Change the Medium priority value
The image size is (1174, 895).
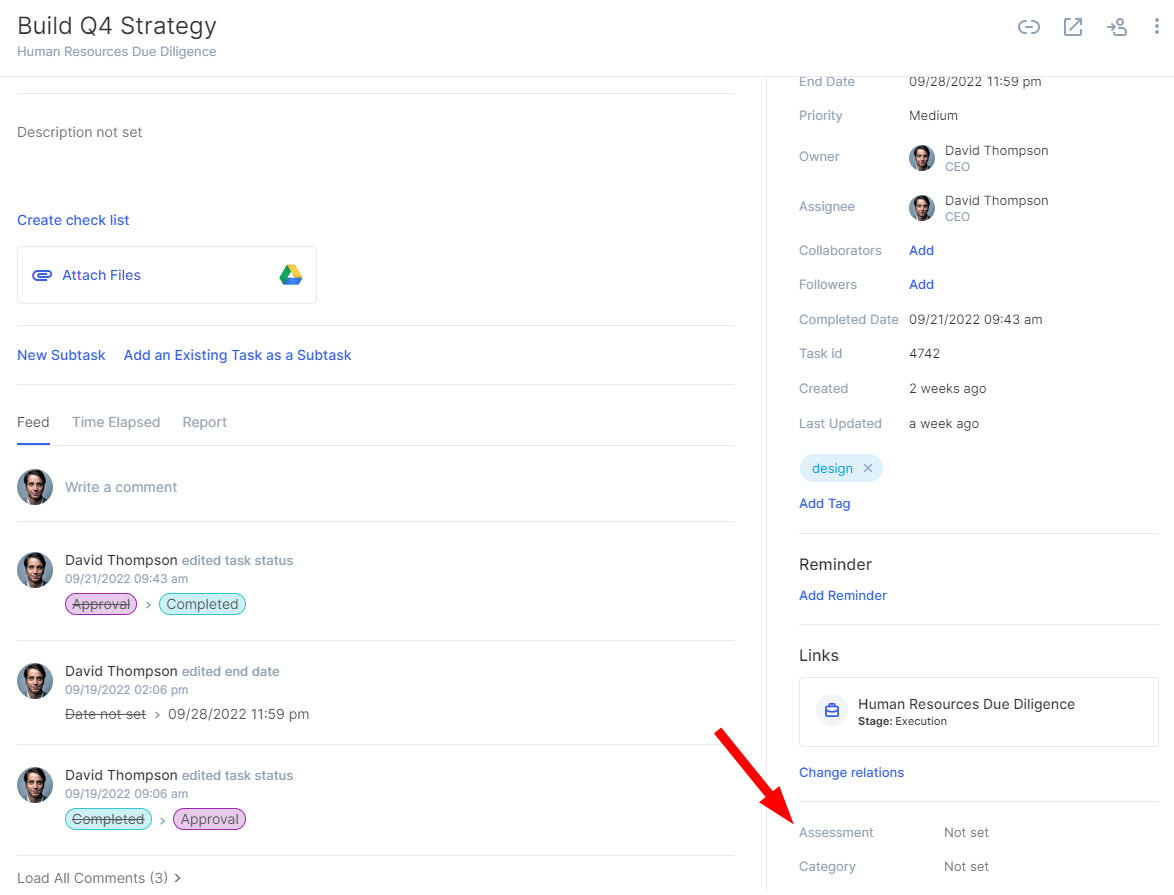tap(933, 115)
